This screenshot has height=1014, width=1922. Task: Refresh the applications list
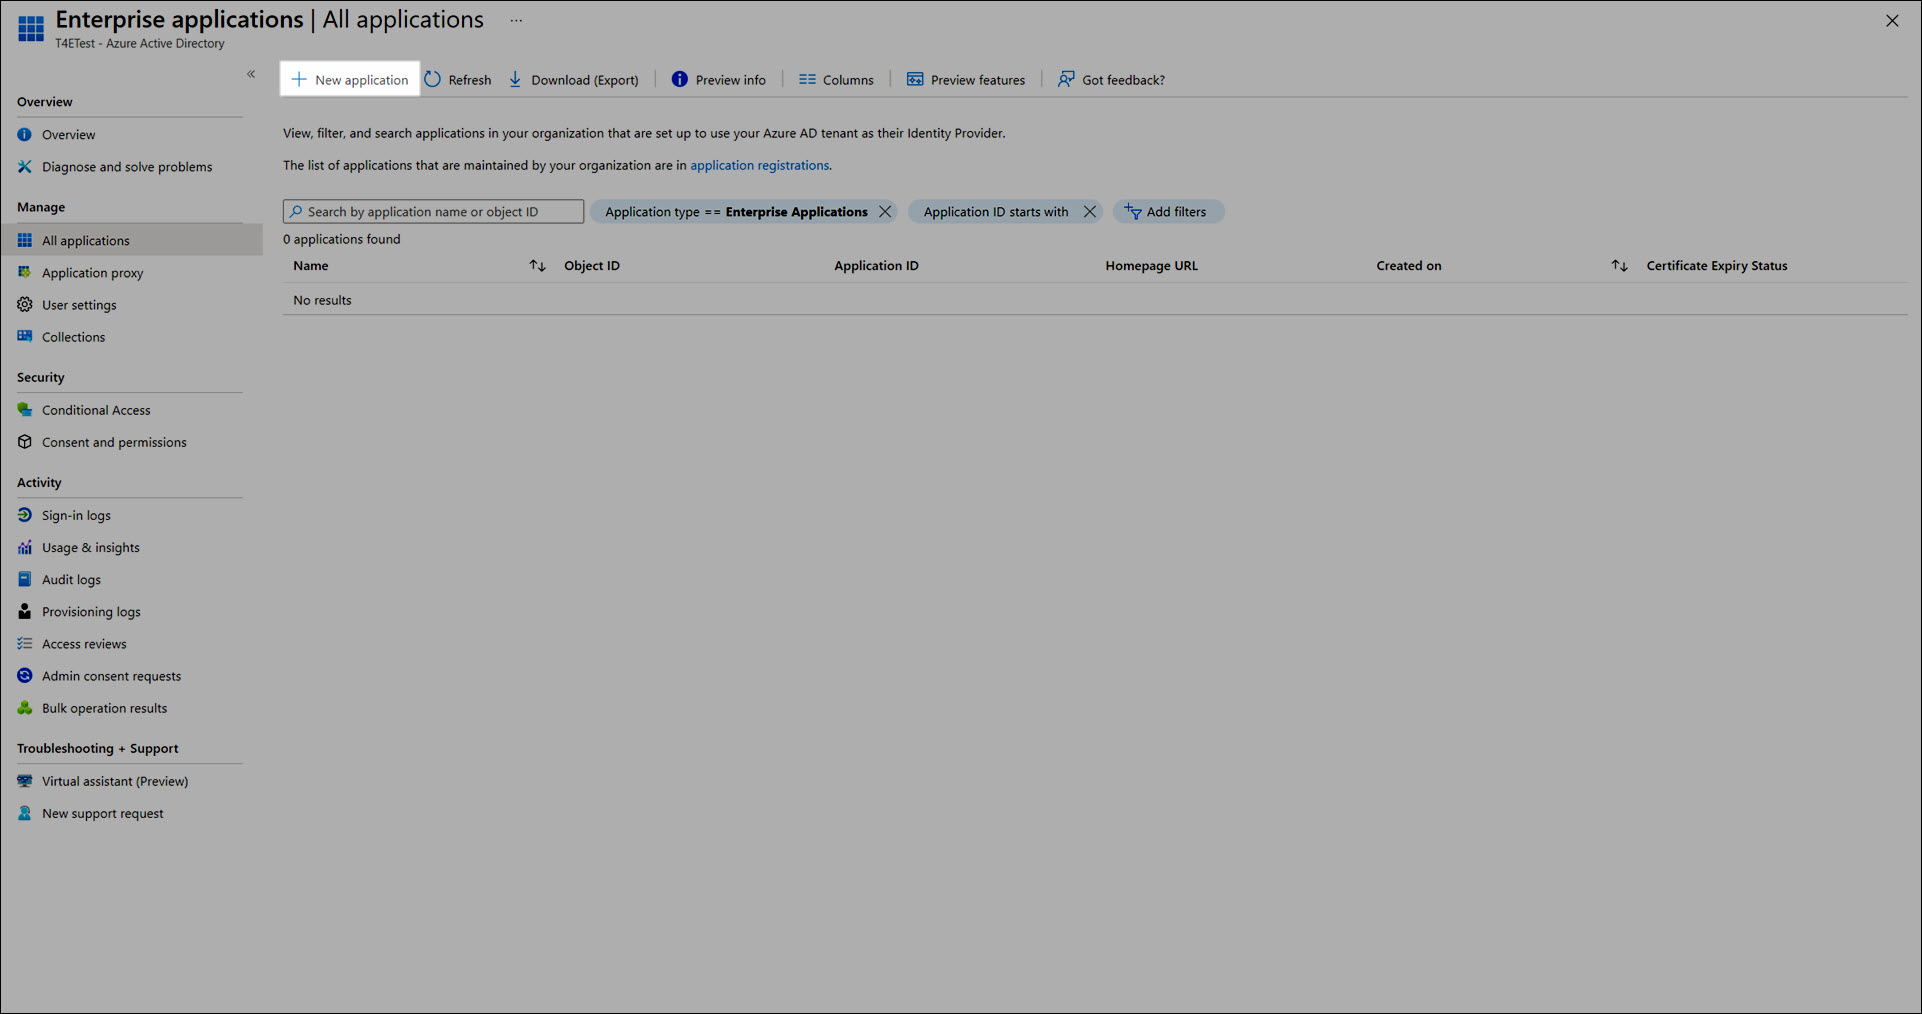(458, 79)
